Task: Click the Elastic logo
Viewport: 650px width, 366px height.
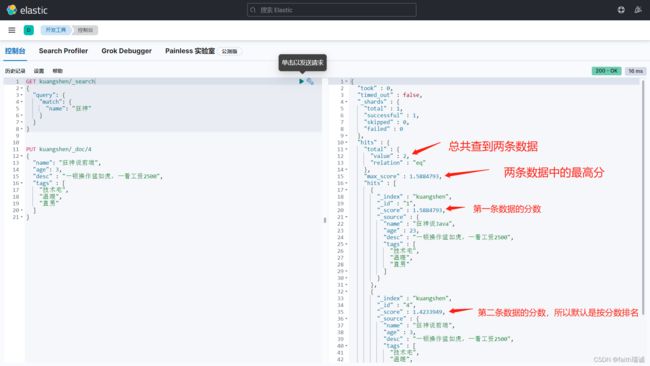Action: pos(27,10)
